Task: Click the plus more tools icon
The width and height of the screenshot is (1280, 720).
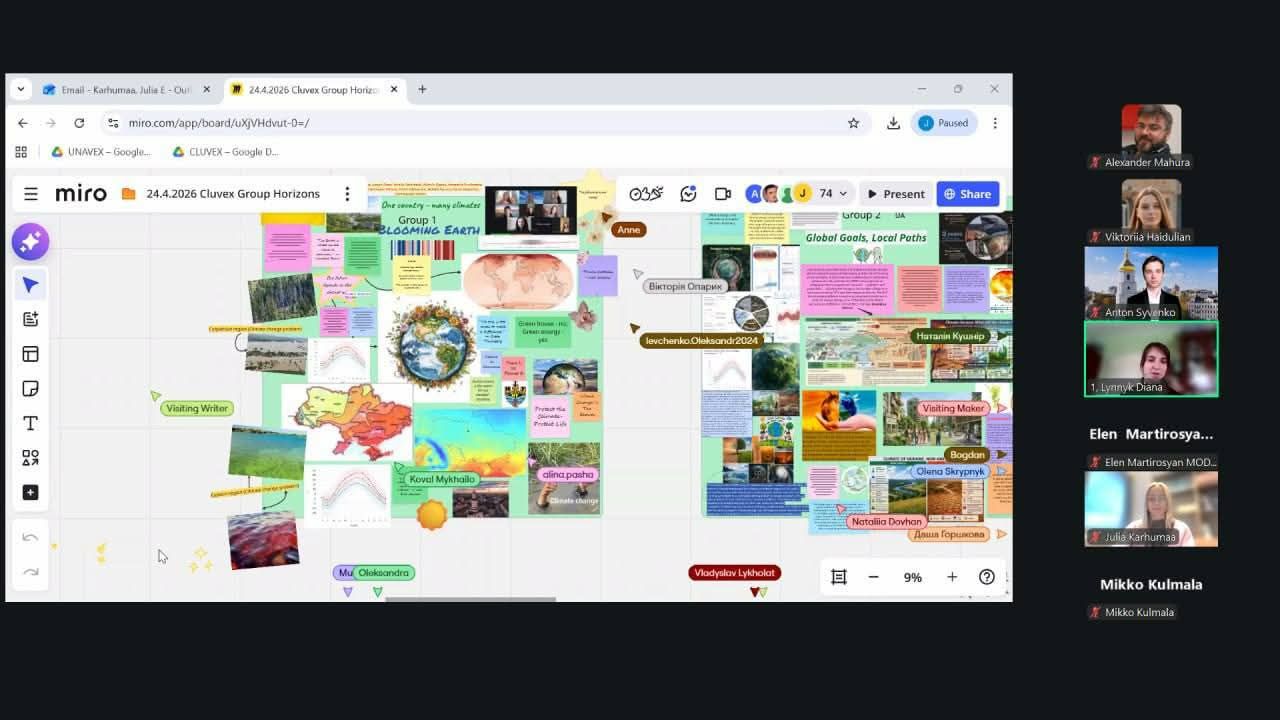Action: click(x=30, y=492)
